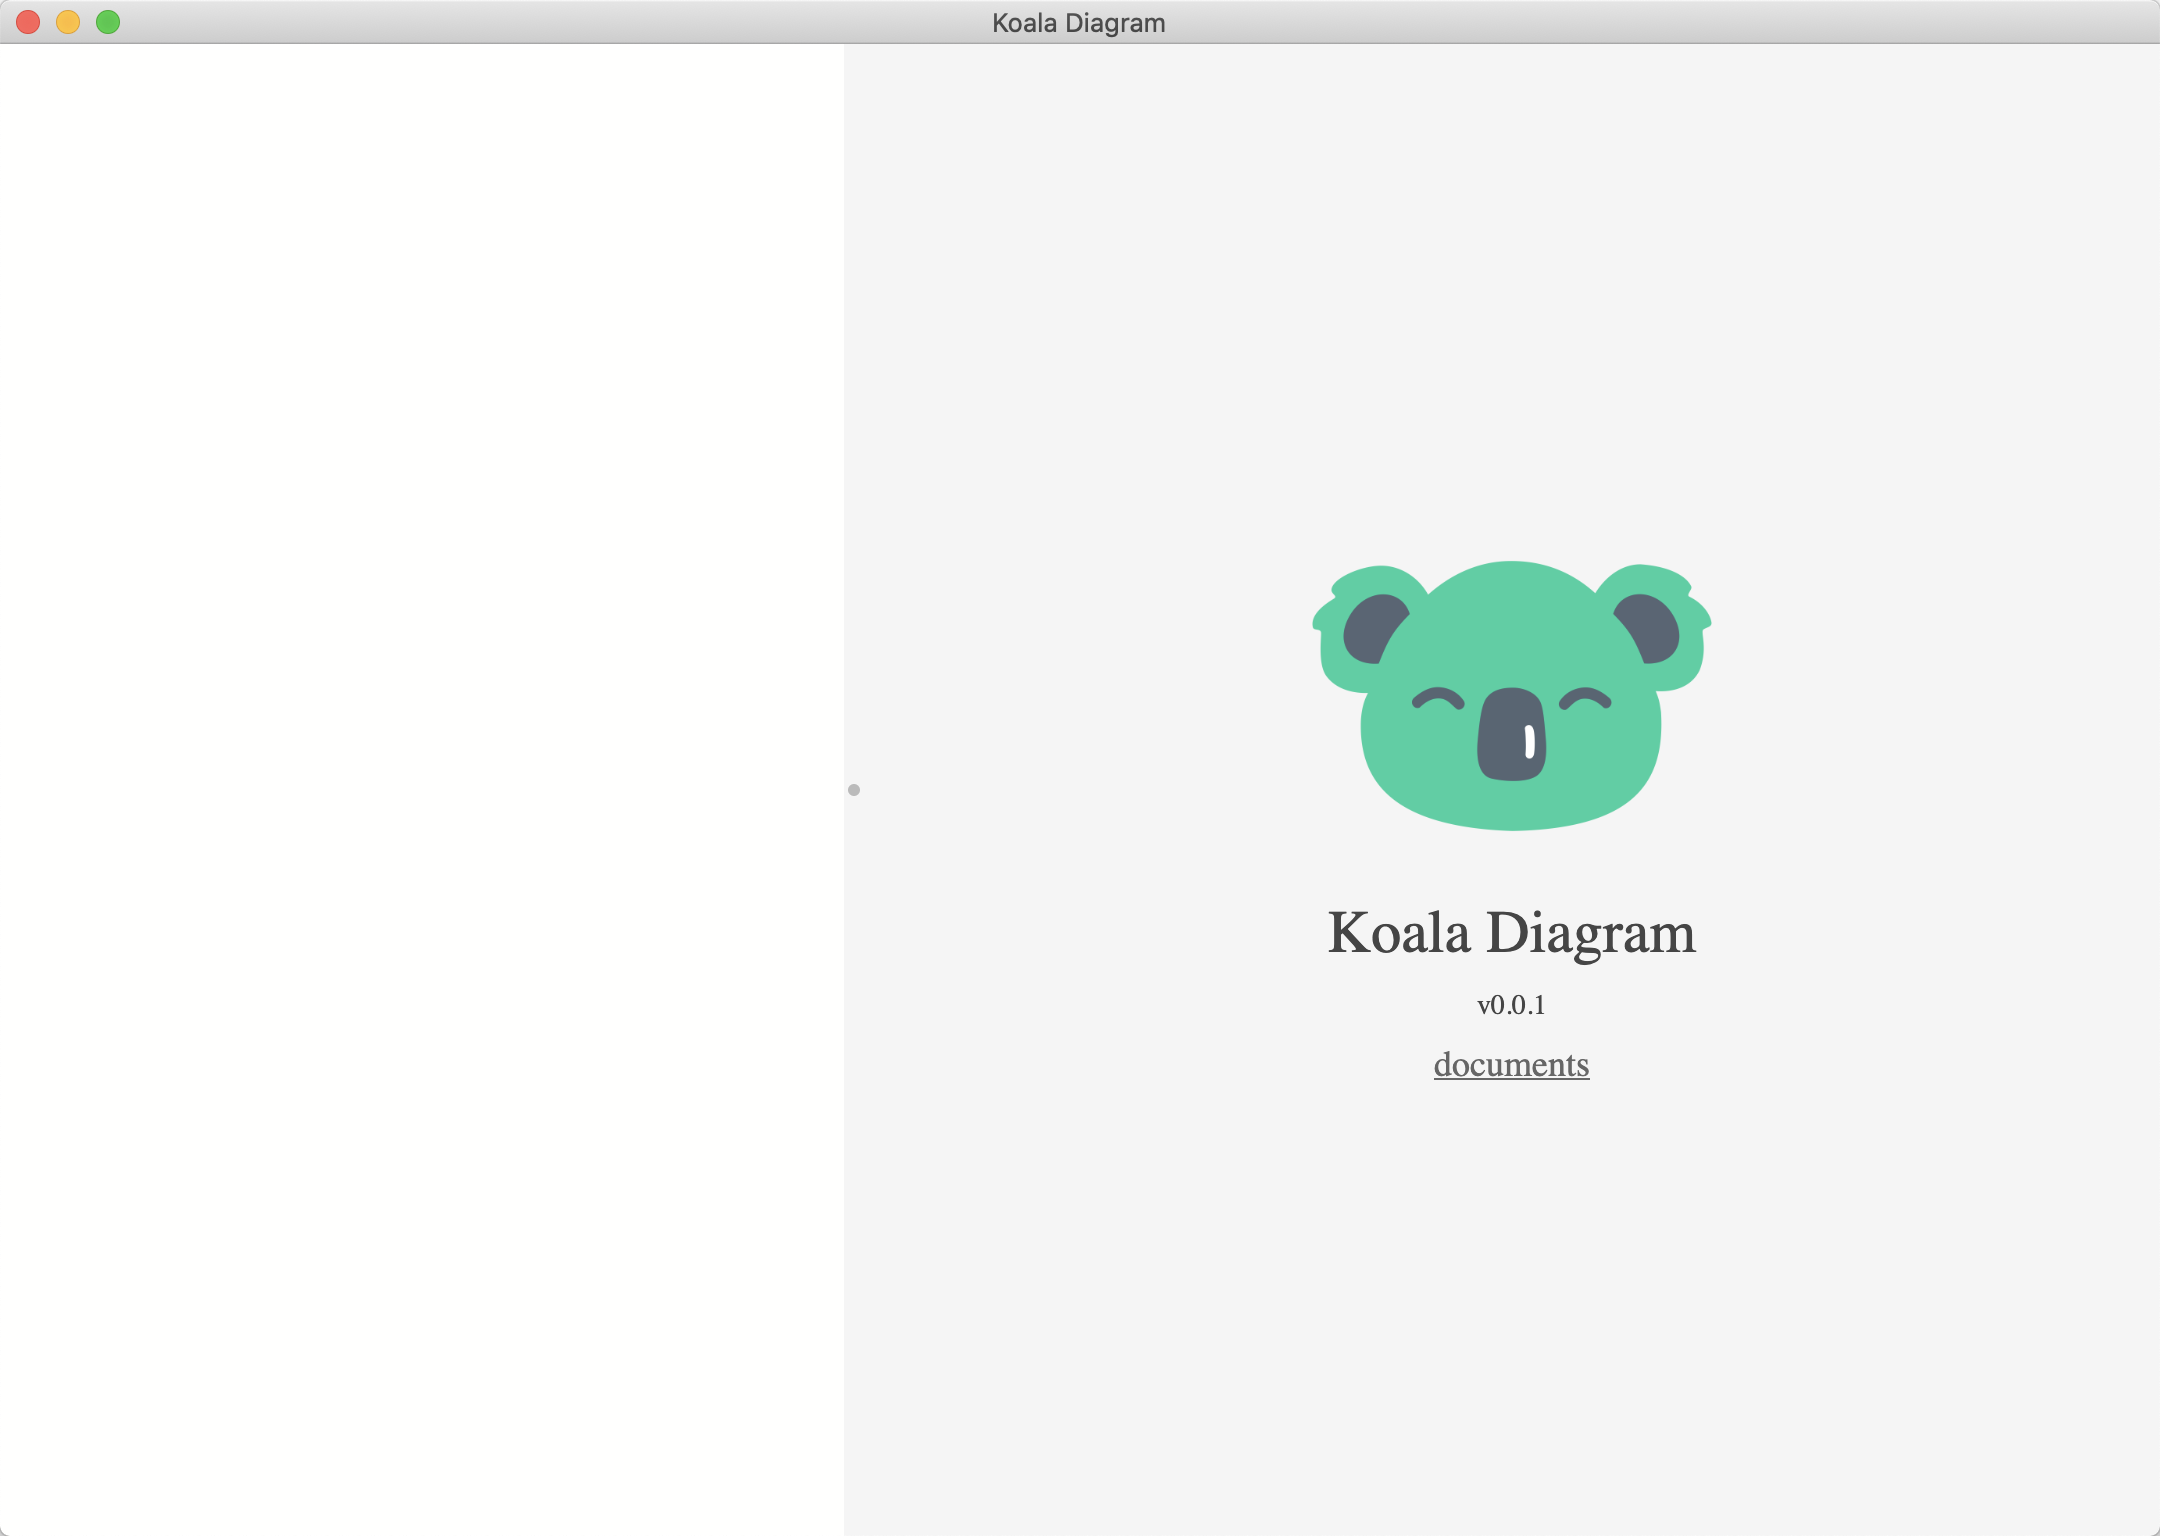Click the gray dot on pane divider

(854, 790)
